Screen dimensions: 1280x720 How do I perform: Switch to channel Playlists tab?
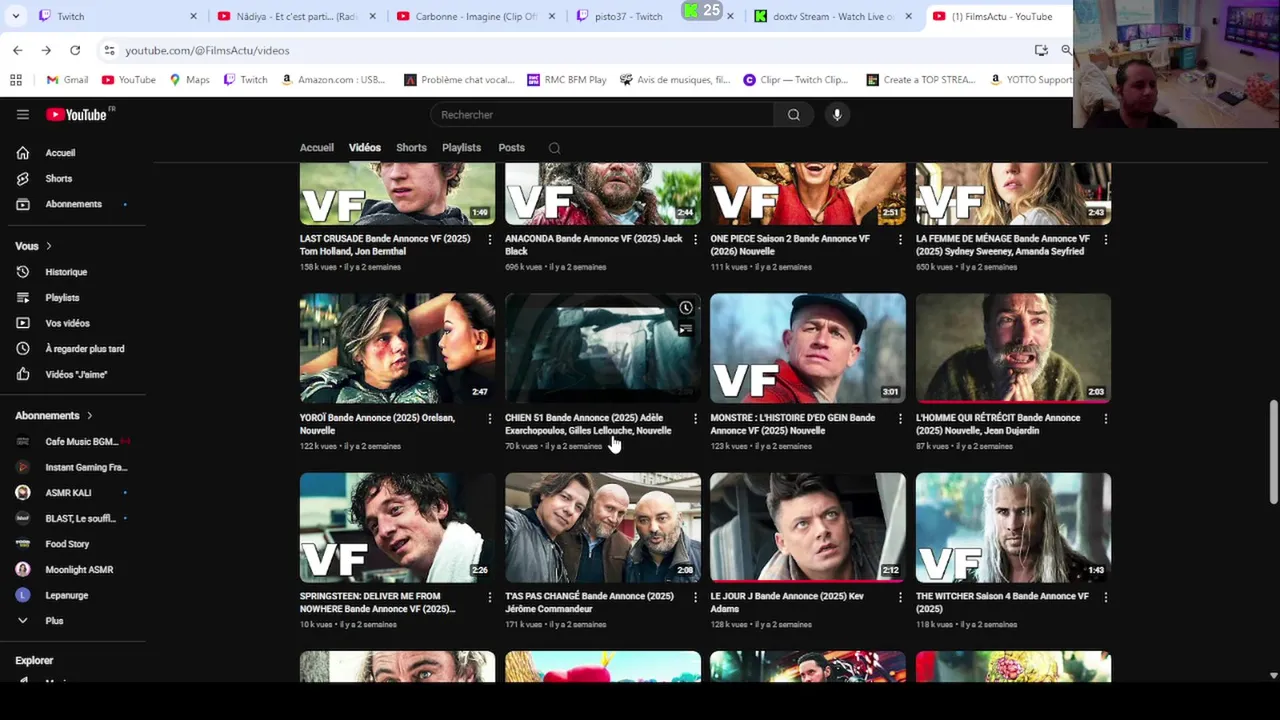[x=461, y=148]
